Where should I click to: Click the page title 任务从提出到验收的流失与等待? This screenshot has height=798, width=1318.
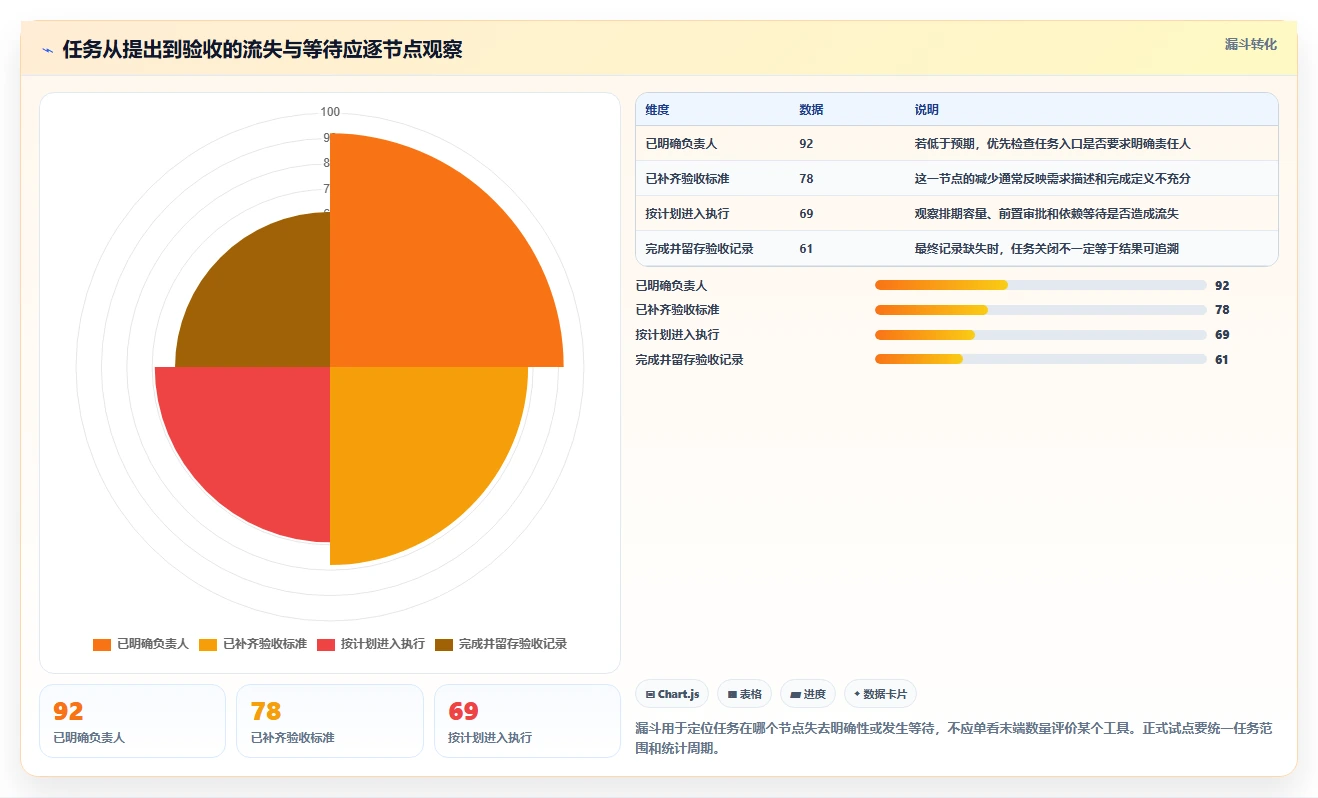(x=262, y=50)
